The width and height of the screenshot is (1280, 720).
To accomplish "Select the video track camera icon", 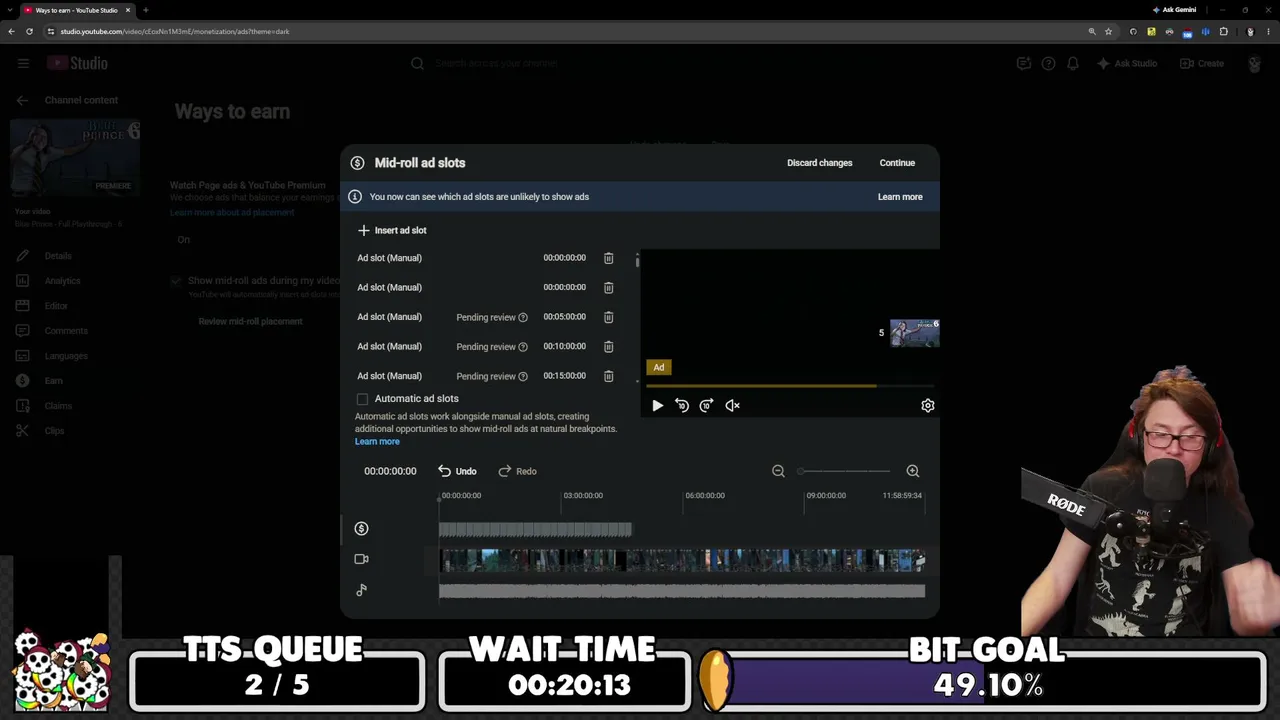I will 362,559.
